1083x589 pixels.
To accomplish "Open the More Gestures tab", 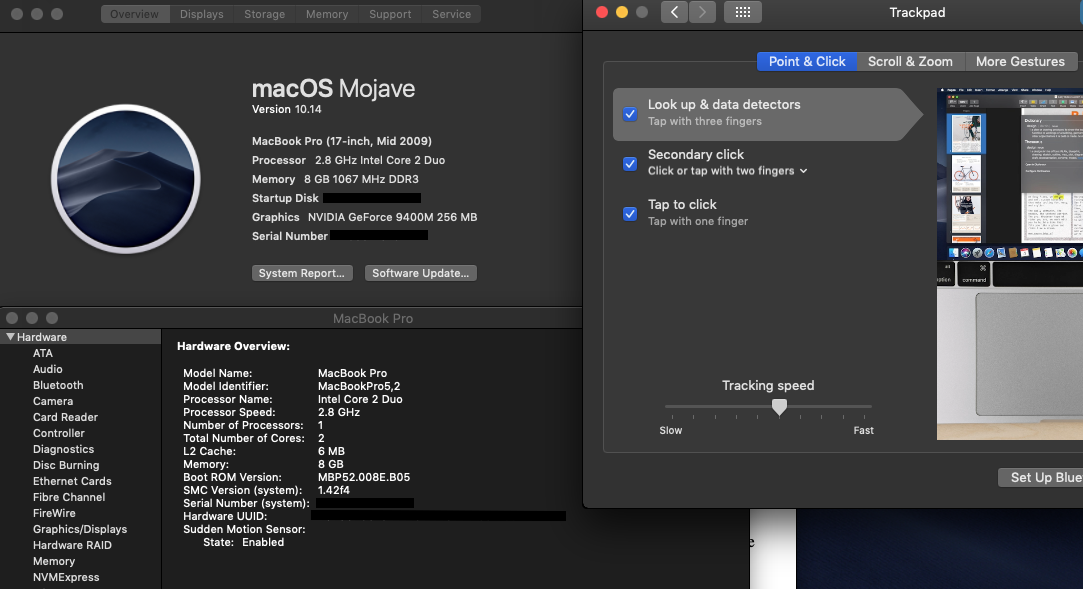I will click(1020, 61).
